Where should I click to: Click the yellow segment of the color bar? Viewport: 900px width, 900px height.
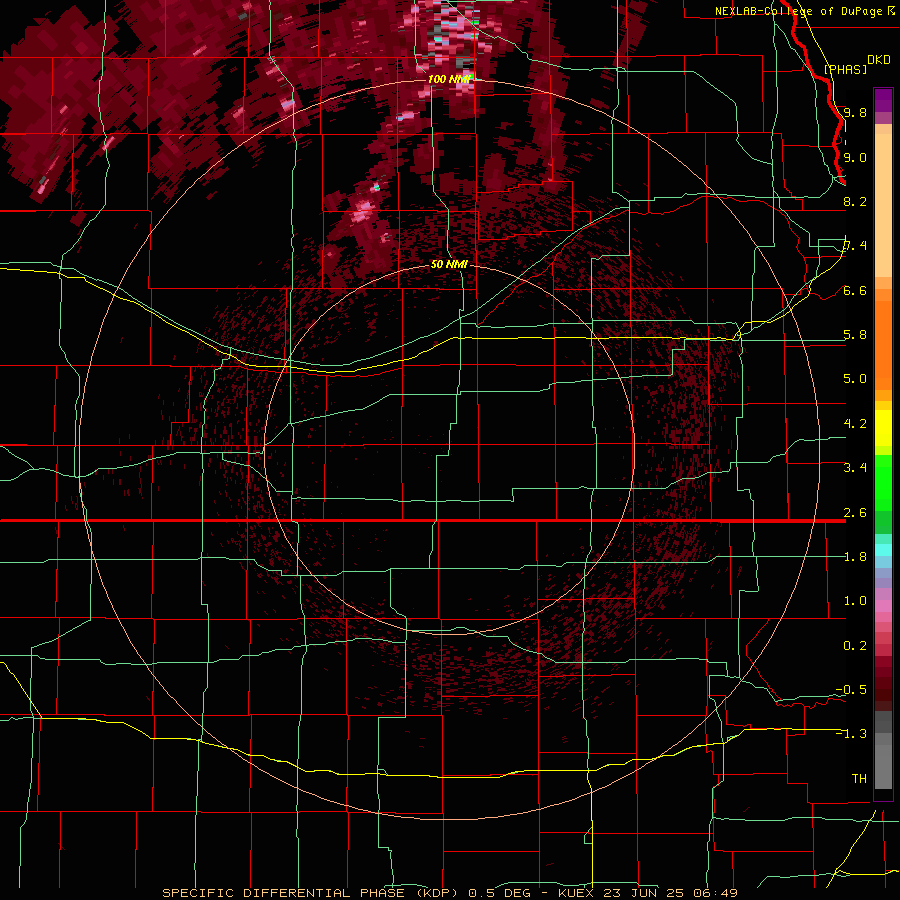click(x=883, y=428)
